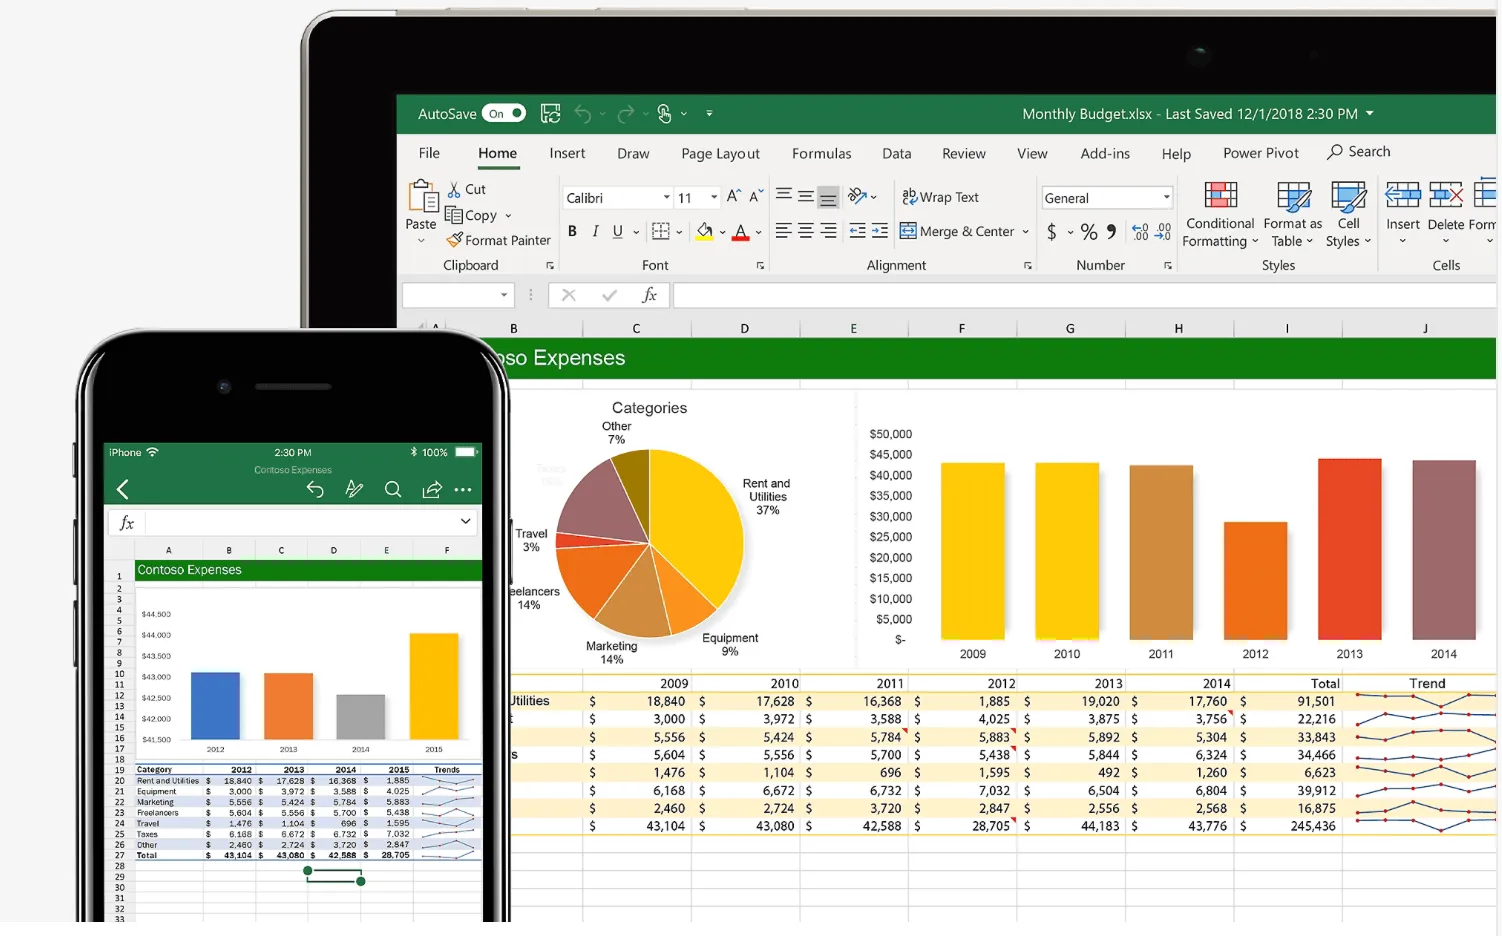Click the Undo arrow in the desktop title bar
Viewport: 1502px width, 936px height.
(583, 114)
